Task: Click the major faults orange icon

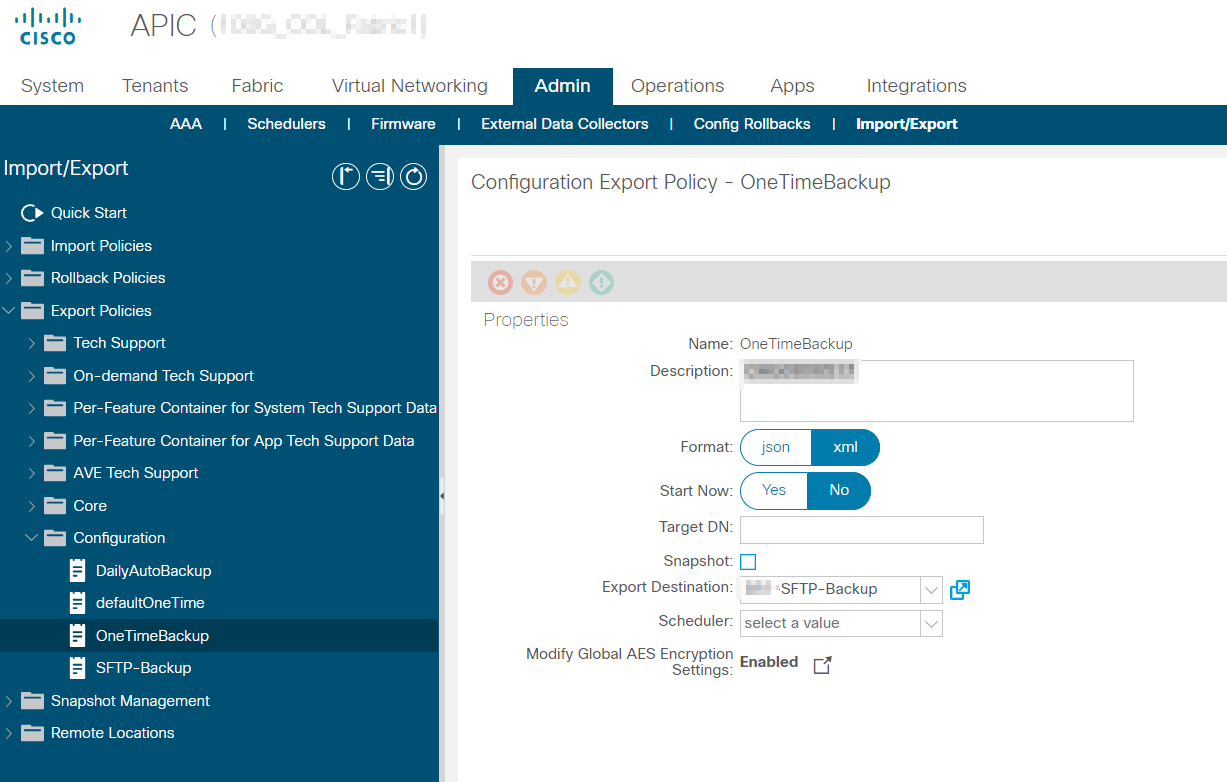Action: point(534,283)
